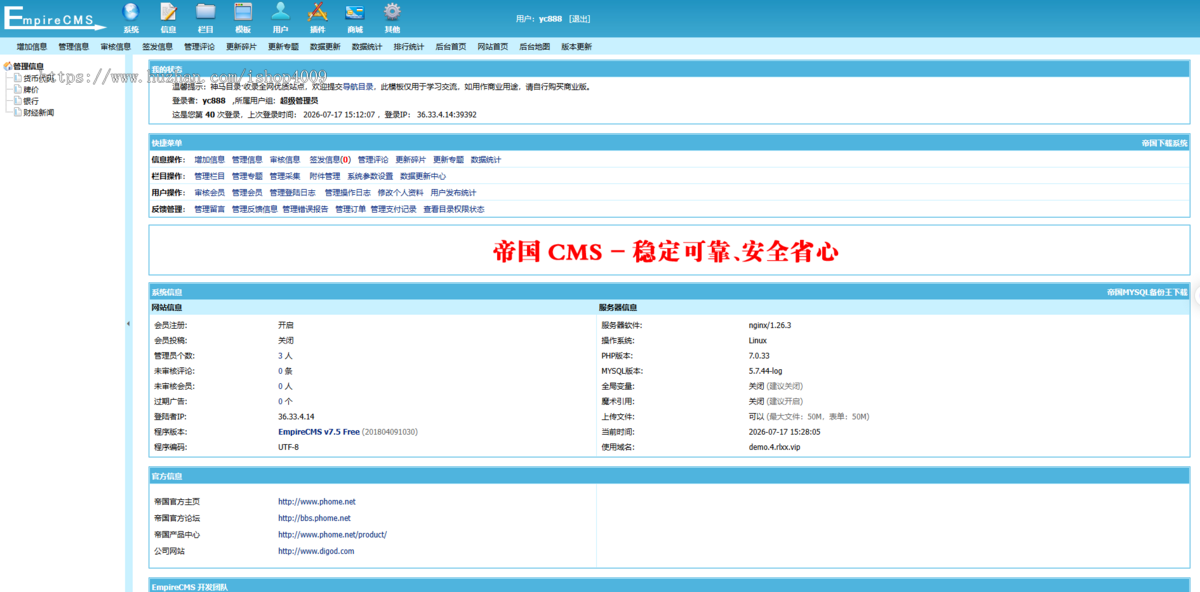The width and height of the screenshot is (1200, 592).
Task: Click 签发信息(0) in the quick menu panel
Action: 330,159
